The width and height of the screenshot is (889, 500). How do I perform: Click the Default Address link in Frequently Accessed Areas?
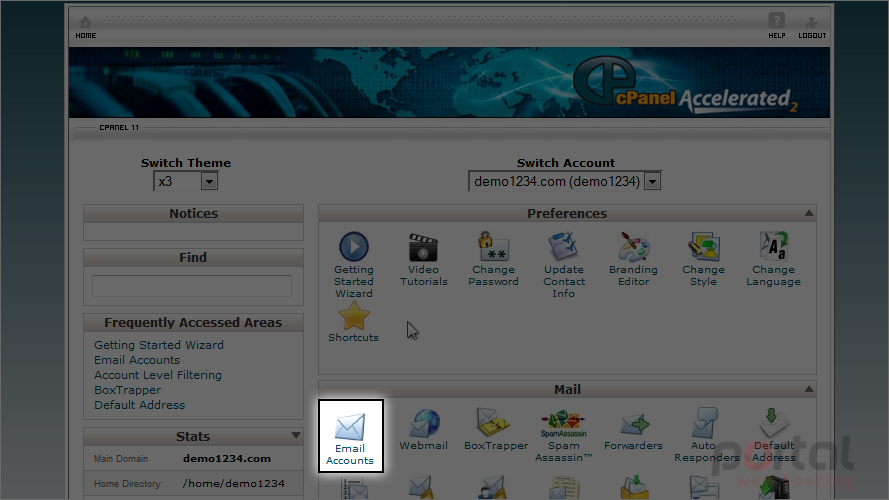point(139,405)
